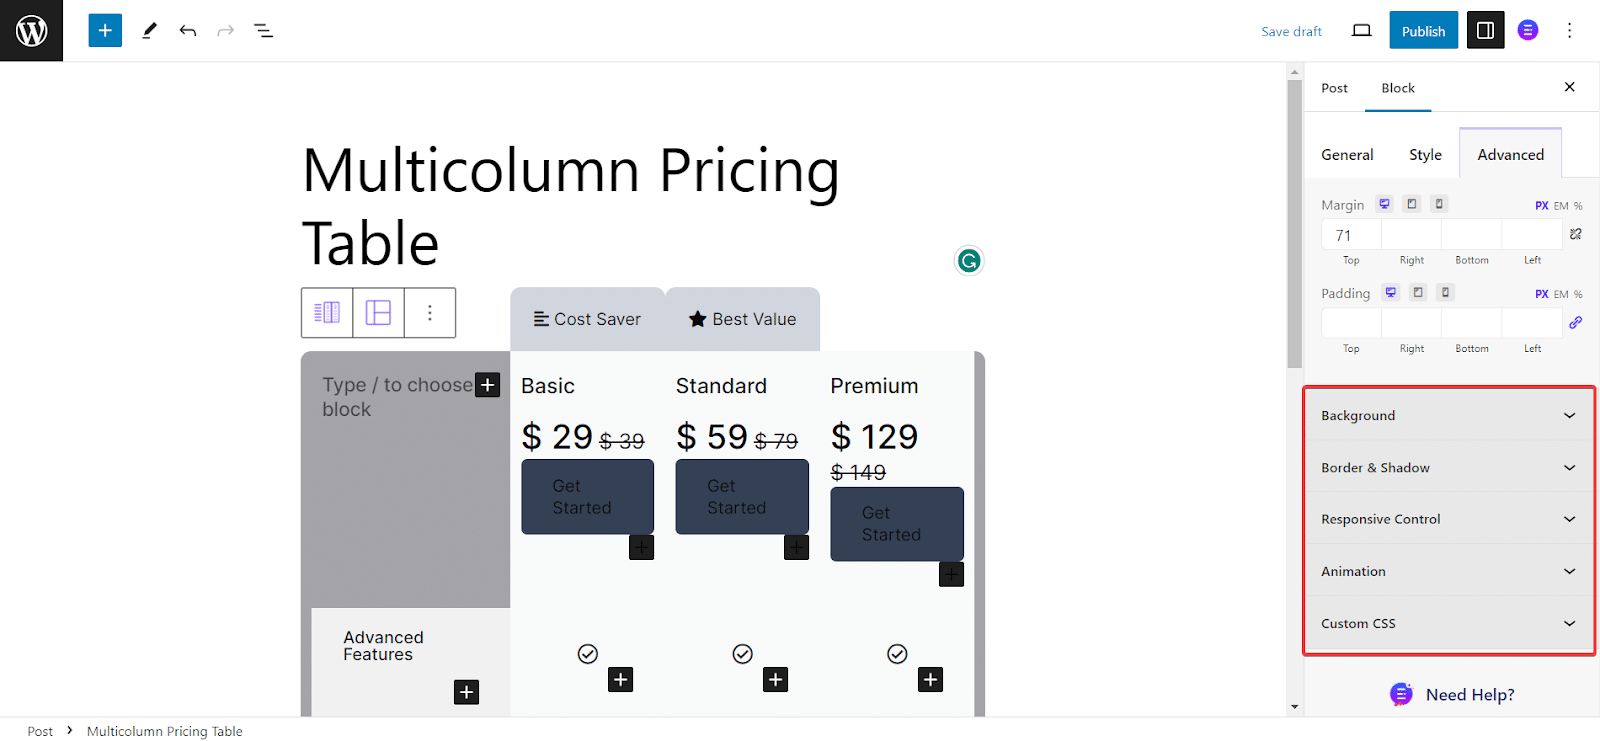Toggle the Settings sidebar panel icon

pos(1485,31)
